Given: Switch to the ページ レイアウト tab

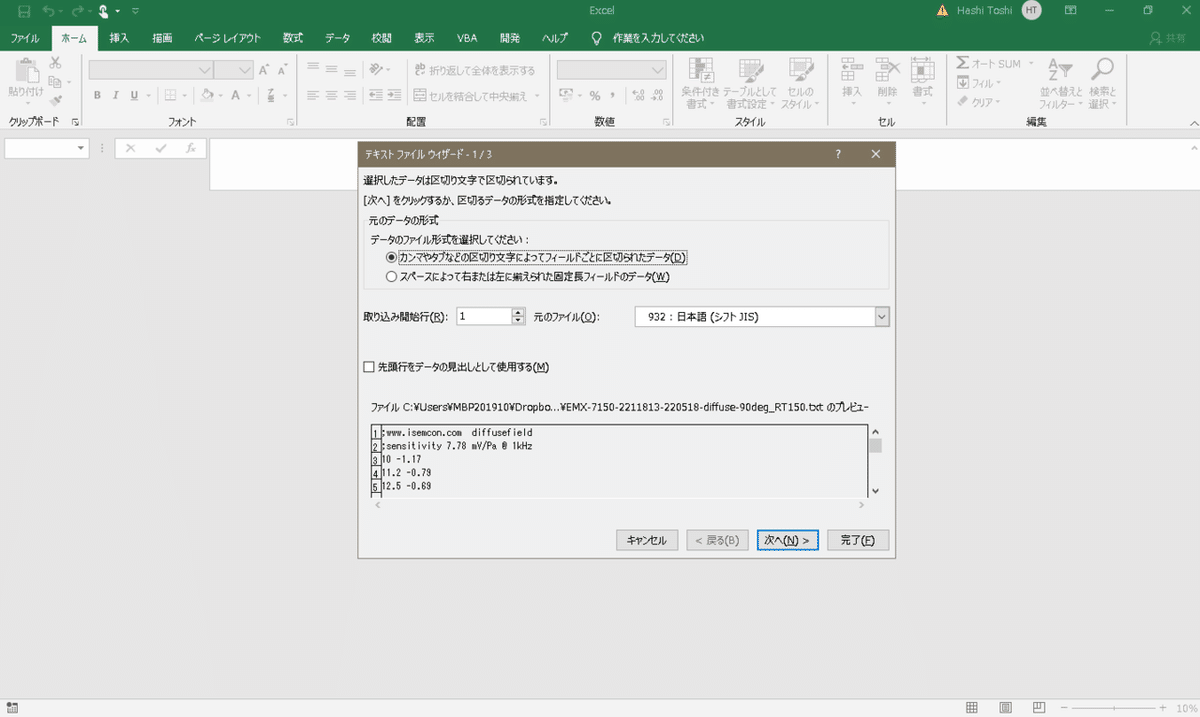Looking at the screenshot, I should click(x=227, y=38).
